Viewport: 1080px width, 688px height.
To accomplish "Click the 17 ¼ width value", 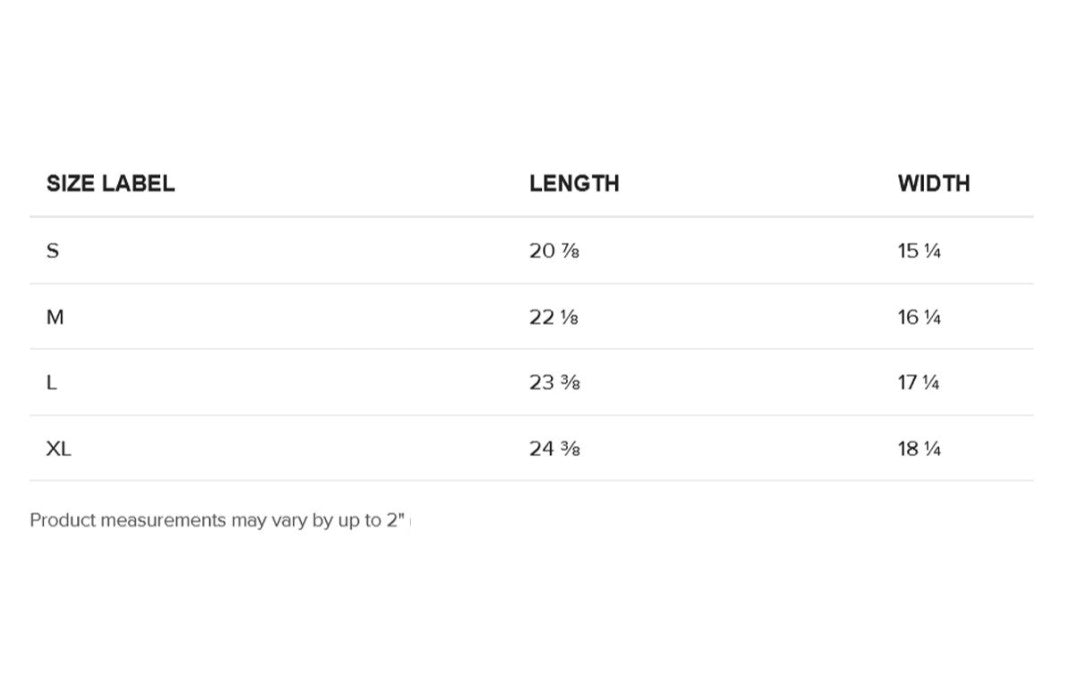I will (918, 383).
